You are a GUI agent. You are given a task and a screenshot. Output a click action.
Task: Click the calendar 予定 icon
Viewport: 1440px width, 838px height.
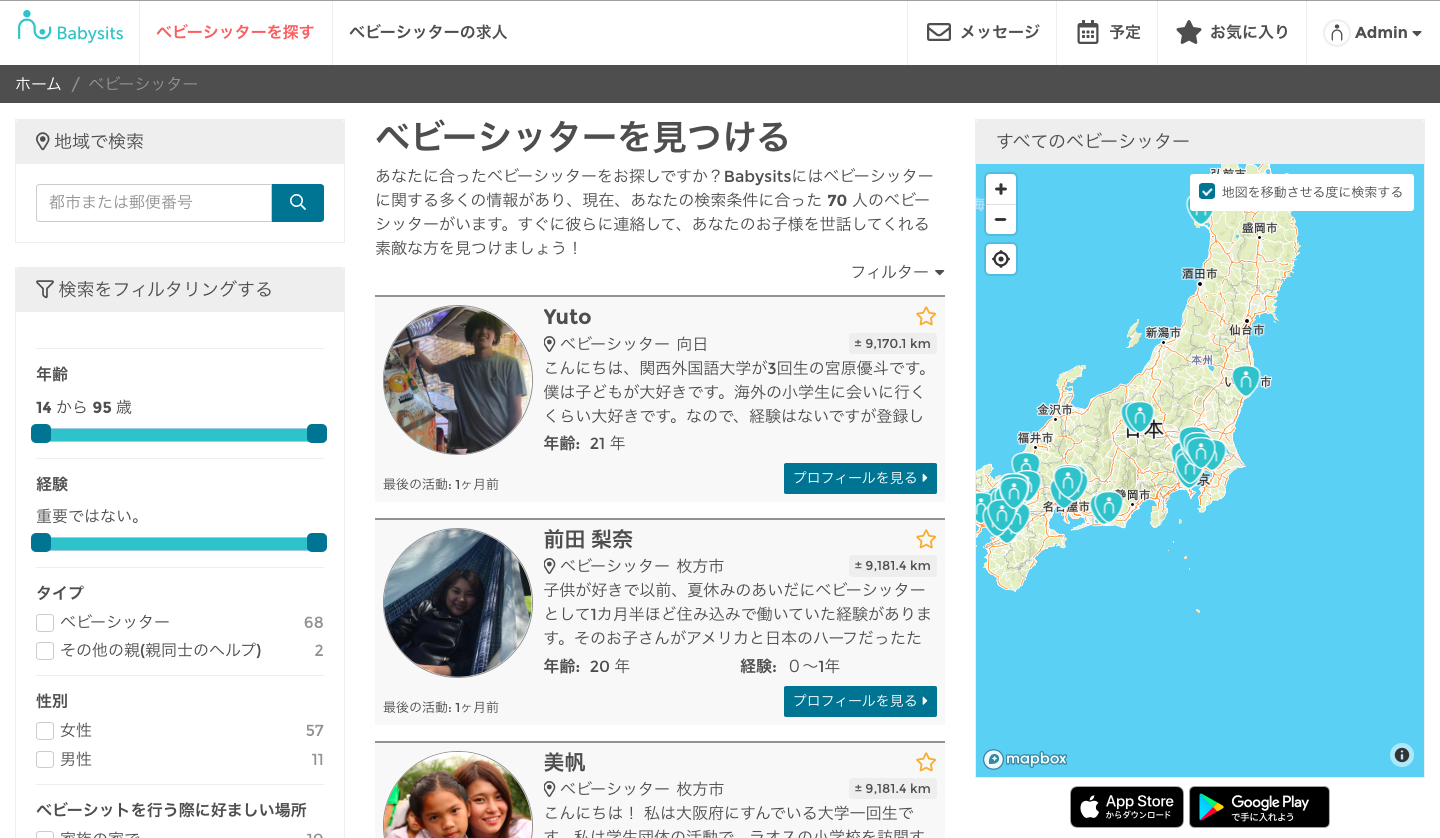pyautogui.click(x=1088, y=32)
